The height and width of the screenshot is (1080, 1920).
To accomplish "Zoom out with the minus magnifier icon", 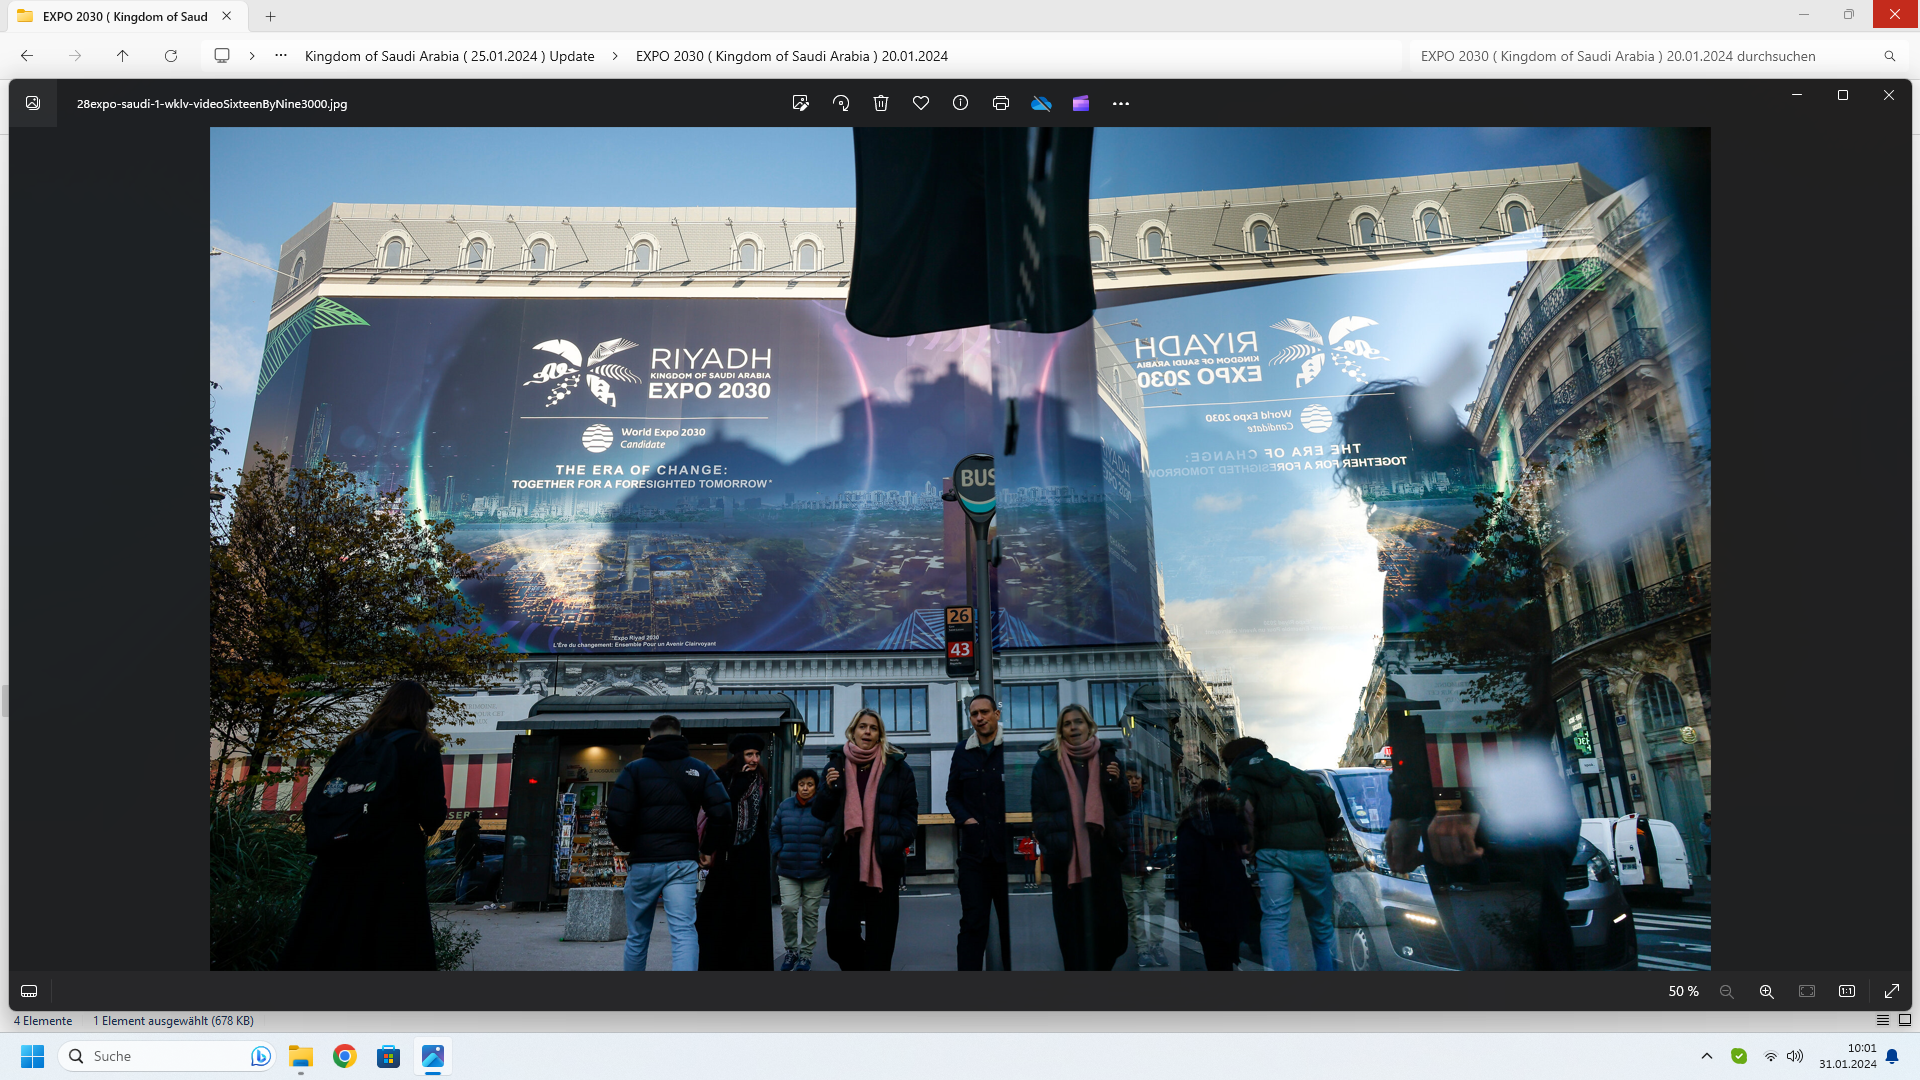I will coord(1727,991).
